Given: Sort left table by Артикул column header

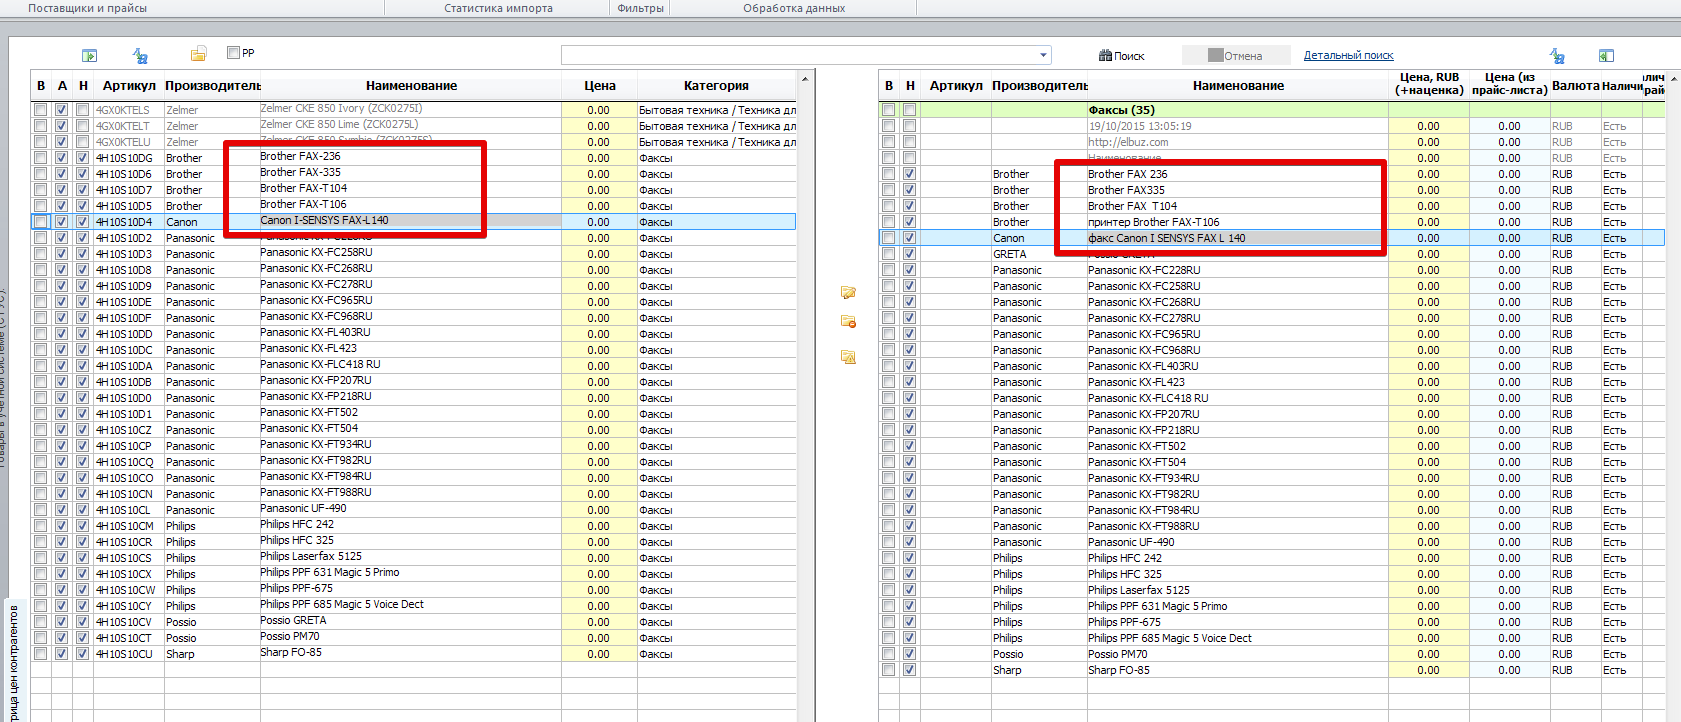Looking at the screenshot, I should [129, 86].
